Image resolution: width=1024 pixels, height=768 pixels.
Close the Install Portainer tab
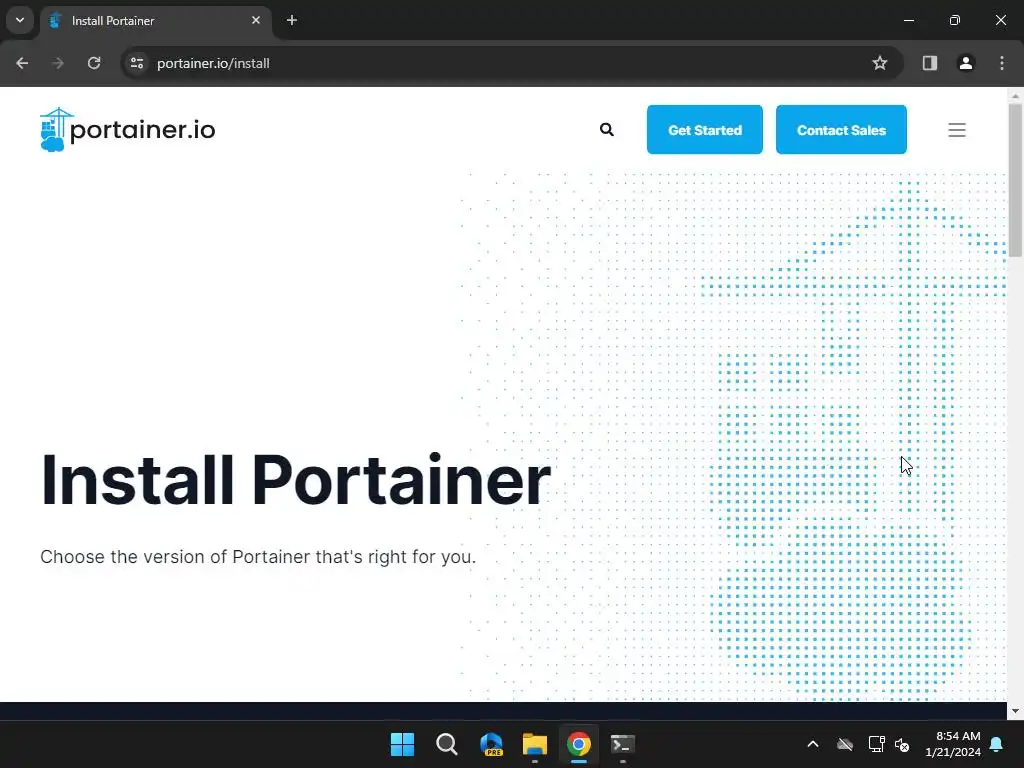[x=256, y=20]
